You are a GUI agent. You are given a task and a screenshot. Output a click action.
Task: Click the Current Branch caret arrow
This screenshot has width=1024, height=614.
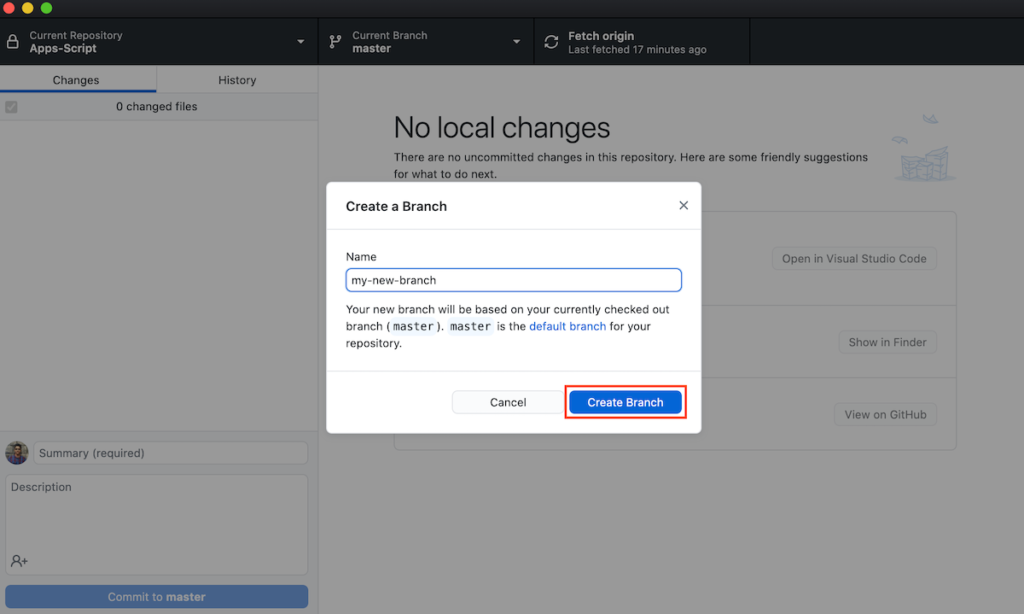pyautogui.click(x=517, y=42)
